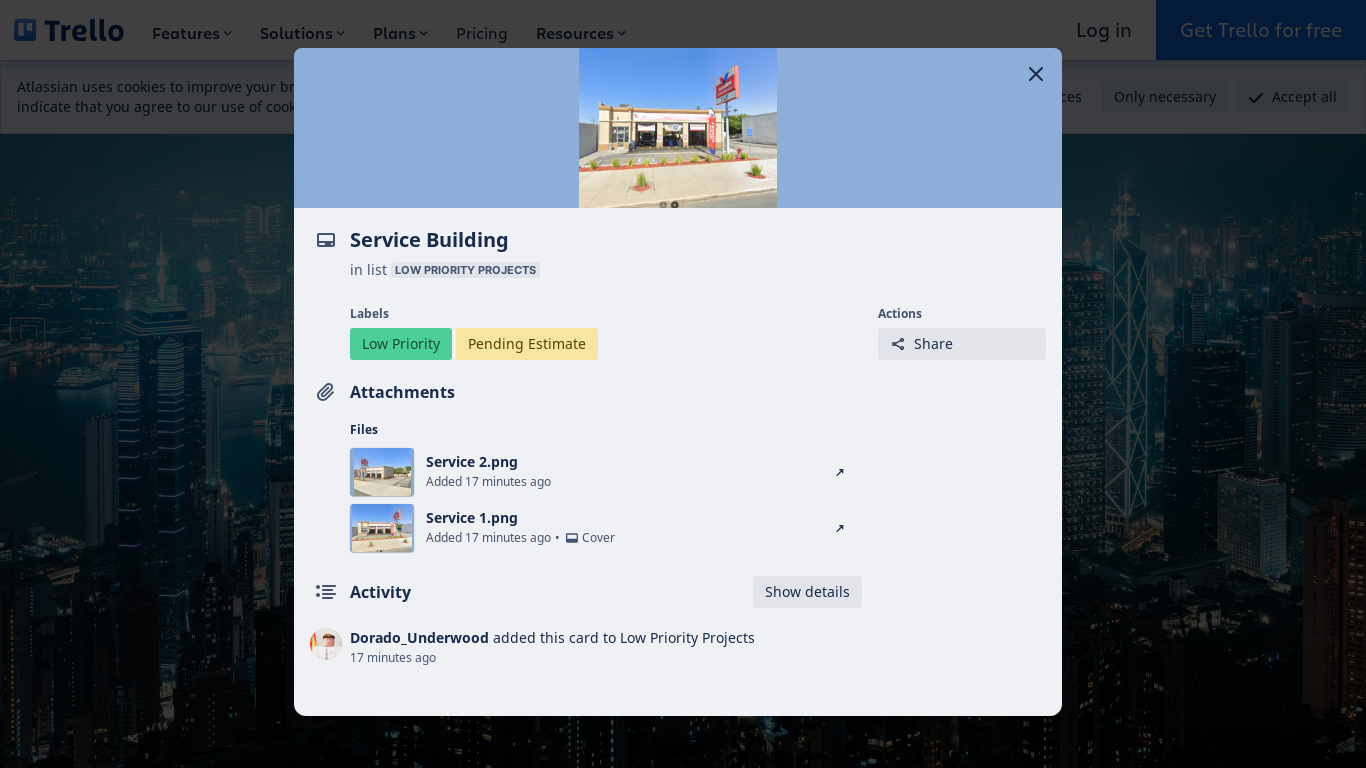
Task: Click the card icon beside Service Building title
Action: 326,240
